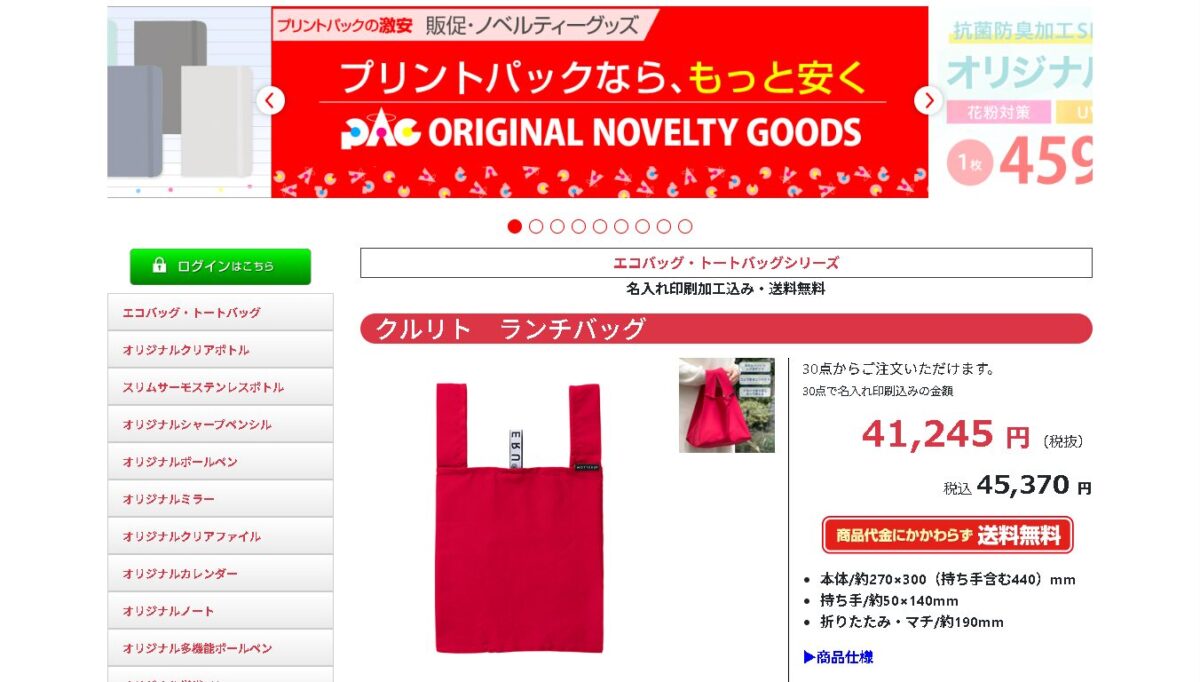Click the next slide arrow on banner
This screenshot has width=1200, height=682.
tap(929, 101)
